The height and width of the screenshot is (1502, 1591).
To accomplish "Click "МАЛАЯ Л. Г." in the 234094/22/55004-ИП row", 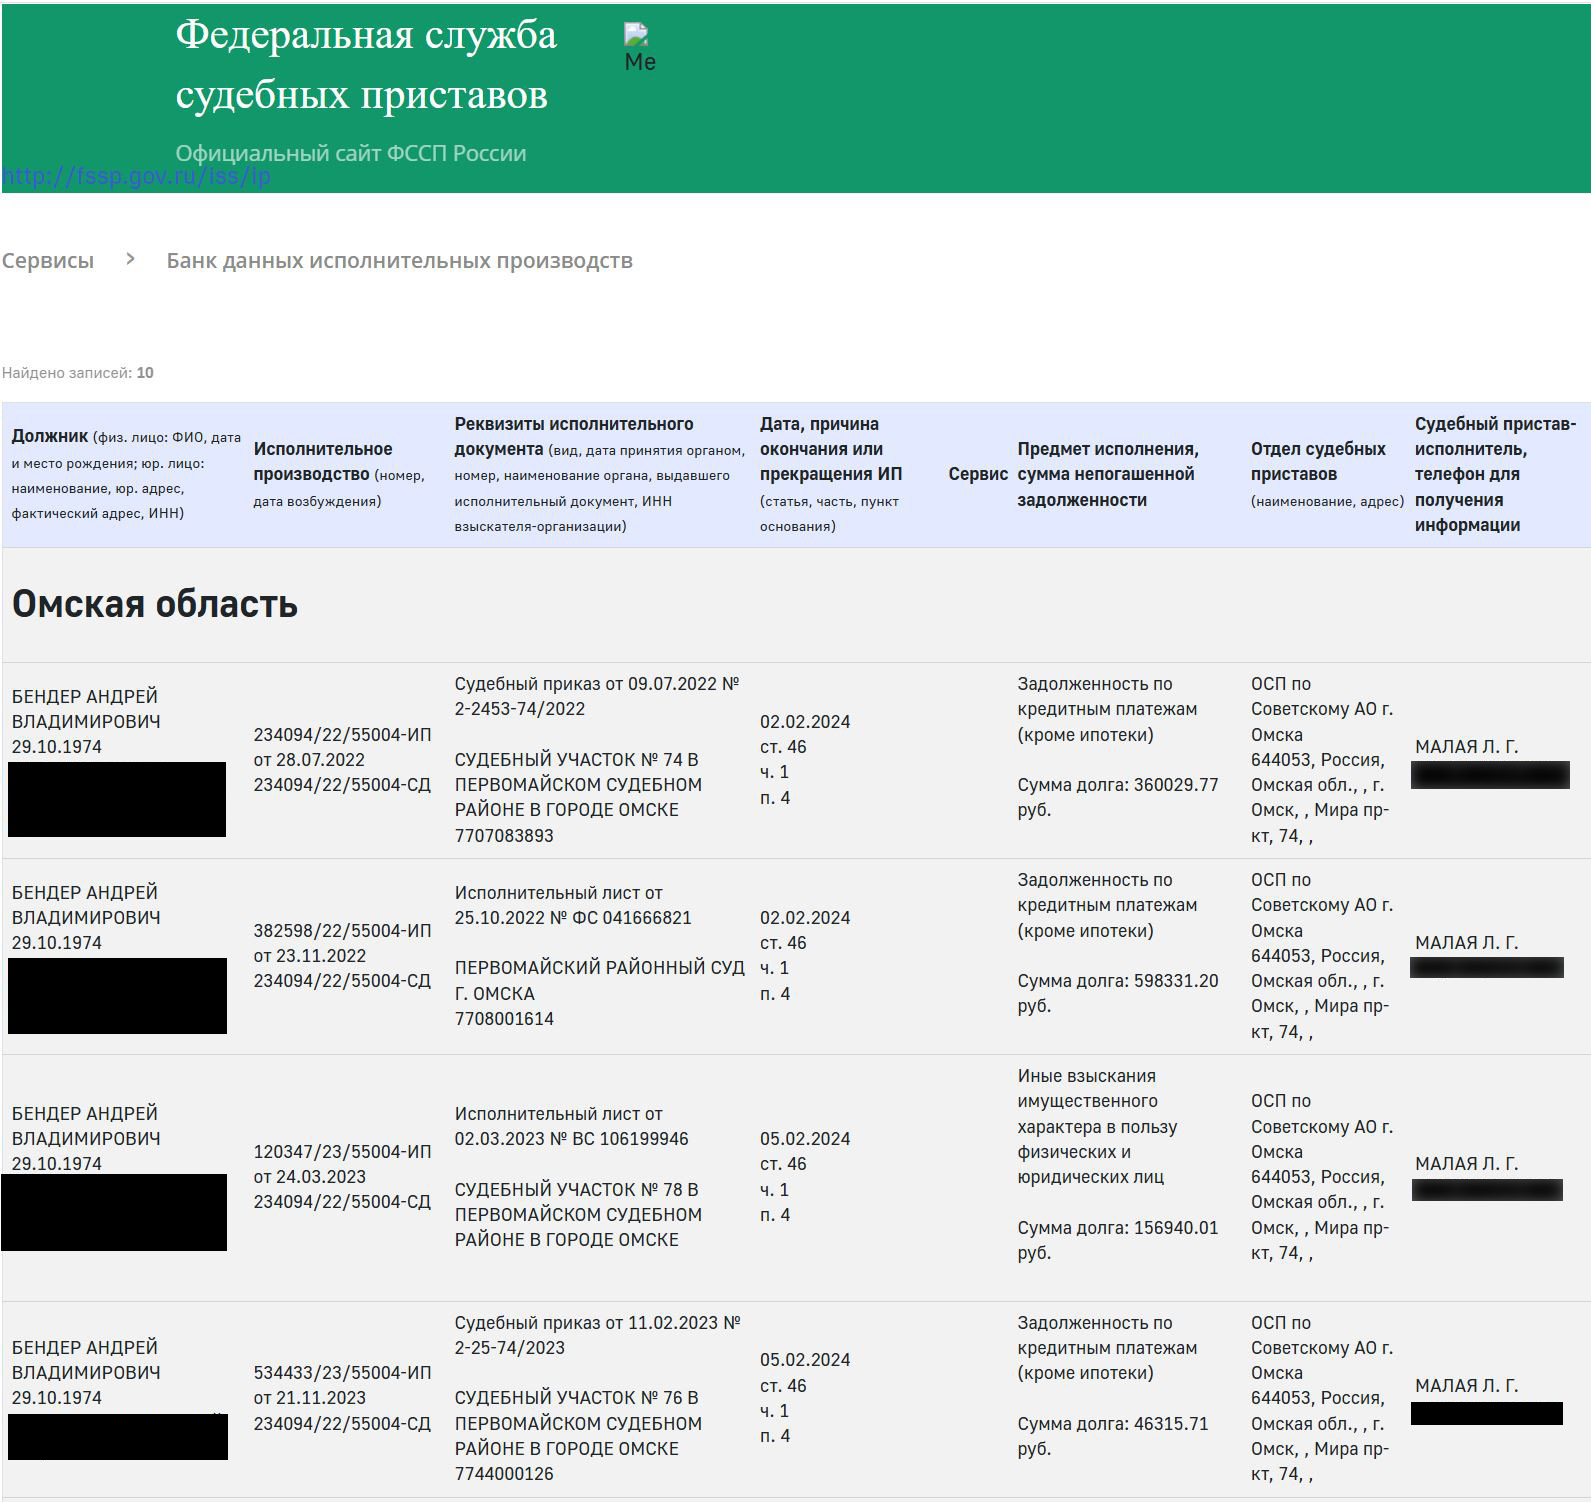I will pyautogui.click(x=1467, y=747).
